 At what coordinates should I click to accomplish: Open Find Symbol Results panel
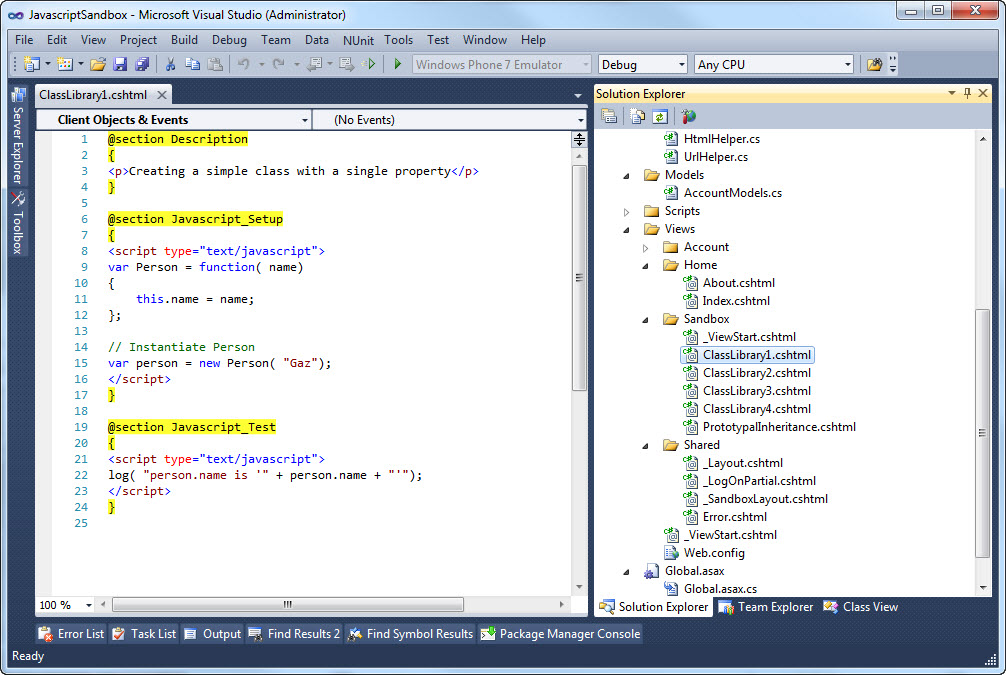[x=410, y=634]
